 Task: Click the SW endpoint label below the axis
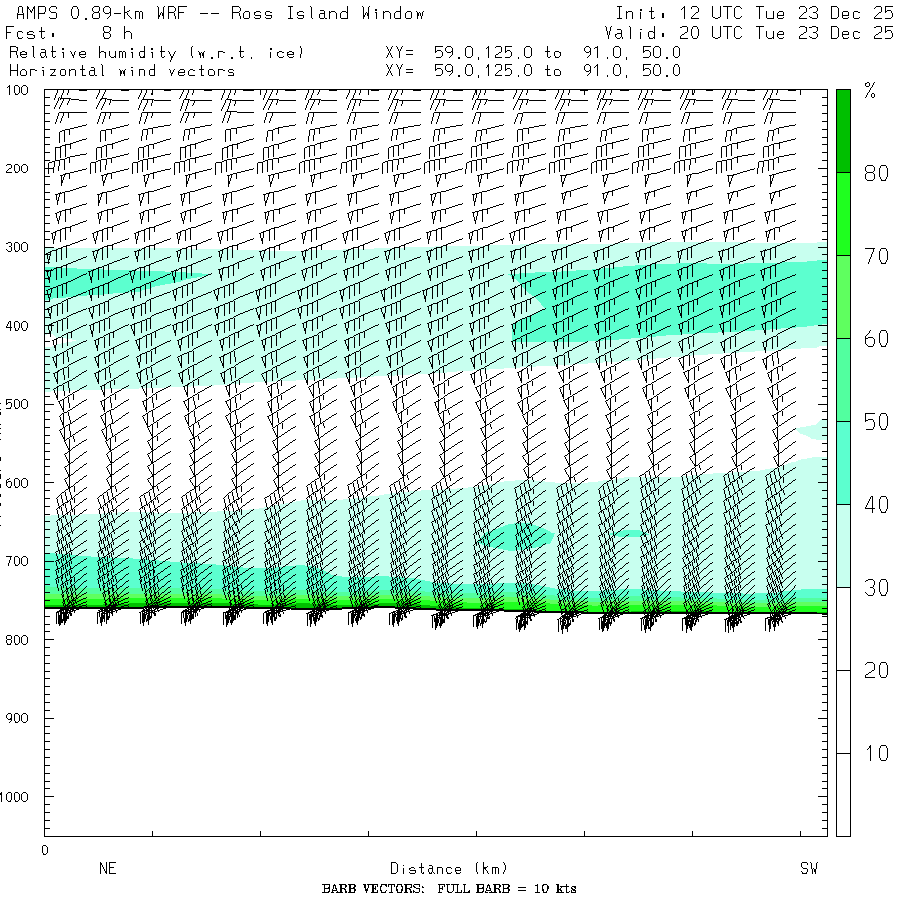tap(809, 869)
